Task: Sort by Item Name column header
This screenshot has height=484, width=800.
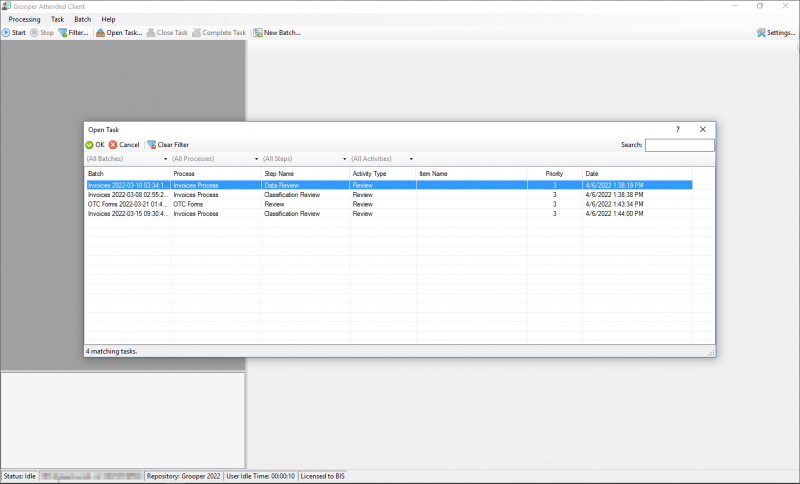Action: (x=472, y=174)
